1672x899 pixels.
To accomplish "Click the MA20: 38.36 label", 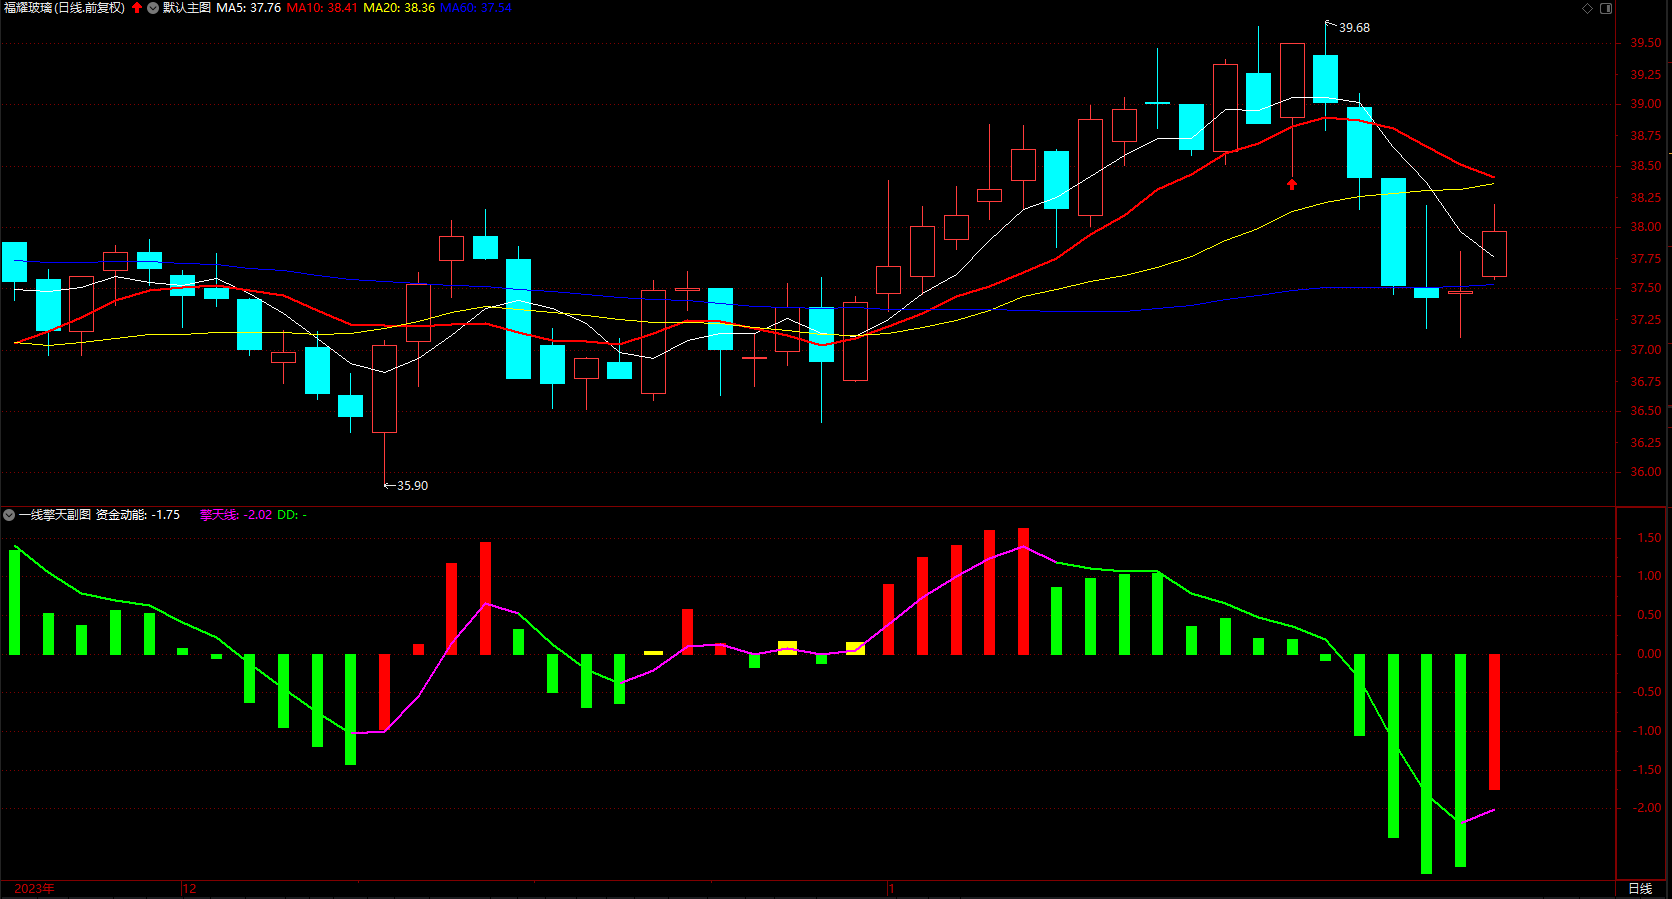I will coord(399,8).
